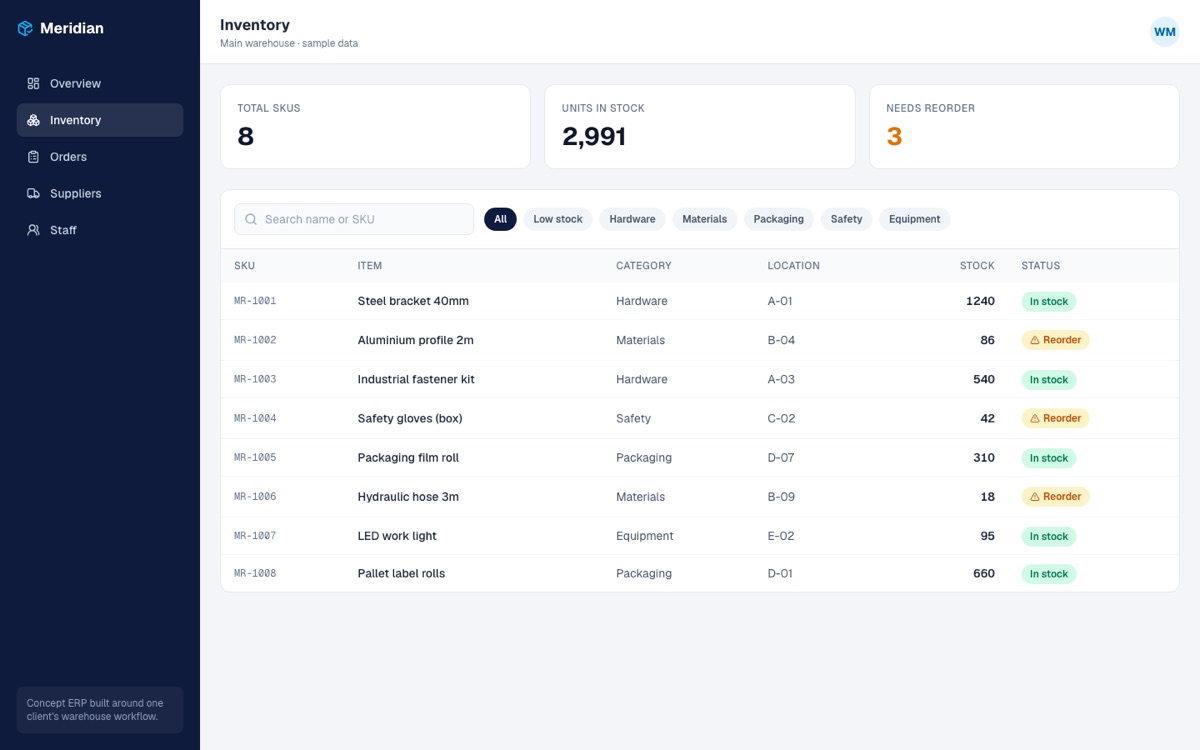Open the Suppliers section
Viewport: 1200px width, 750px height.
(x=100, y=194)
